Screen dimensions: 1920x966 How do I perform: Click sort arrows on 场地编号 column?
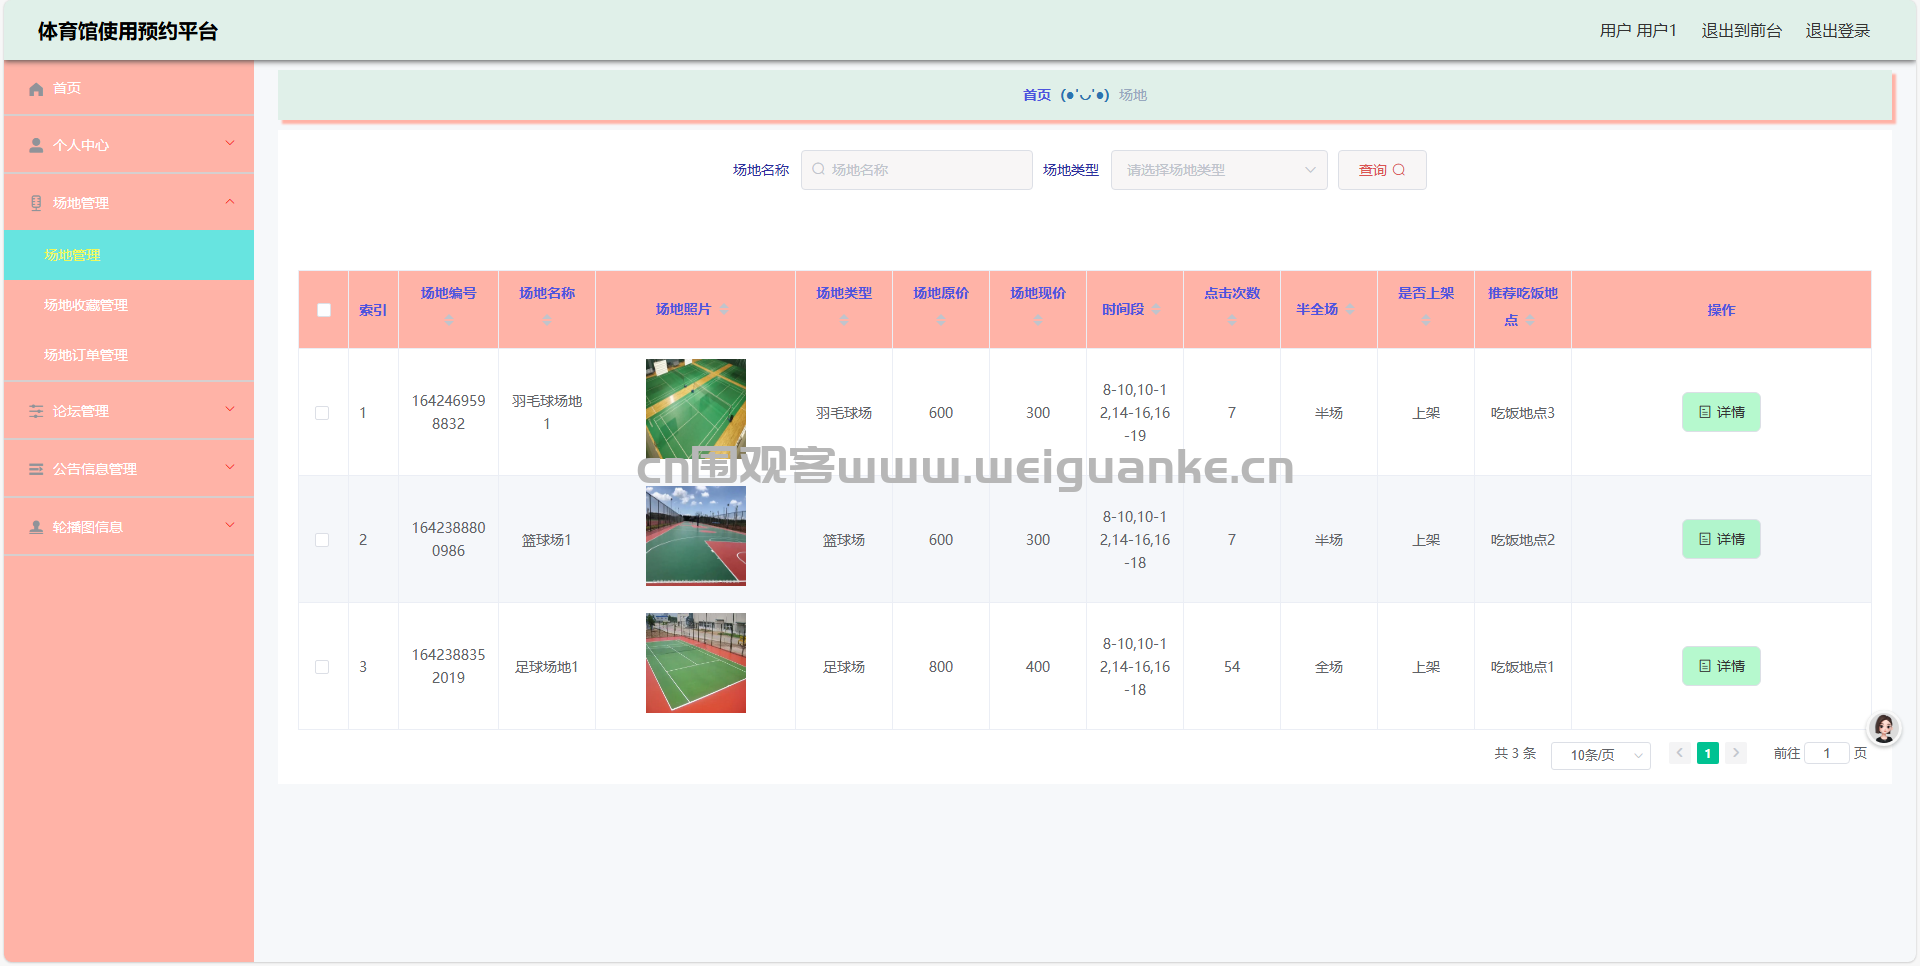[x=449, y=320]
